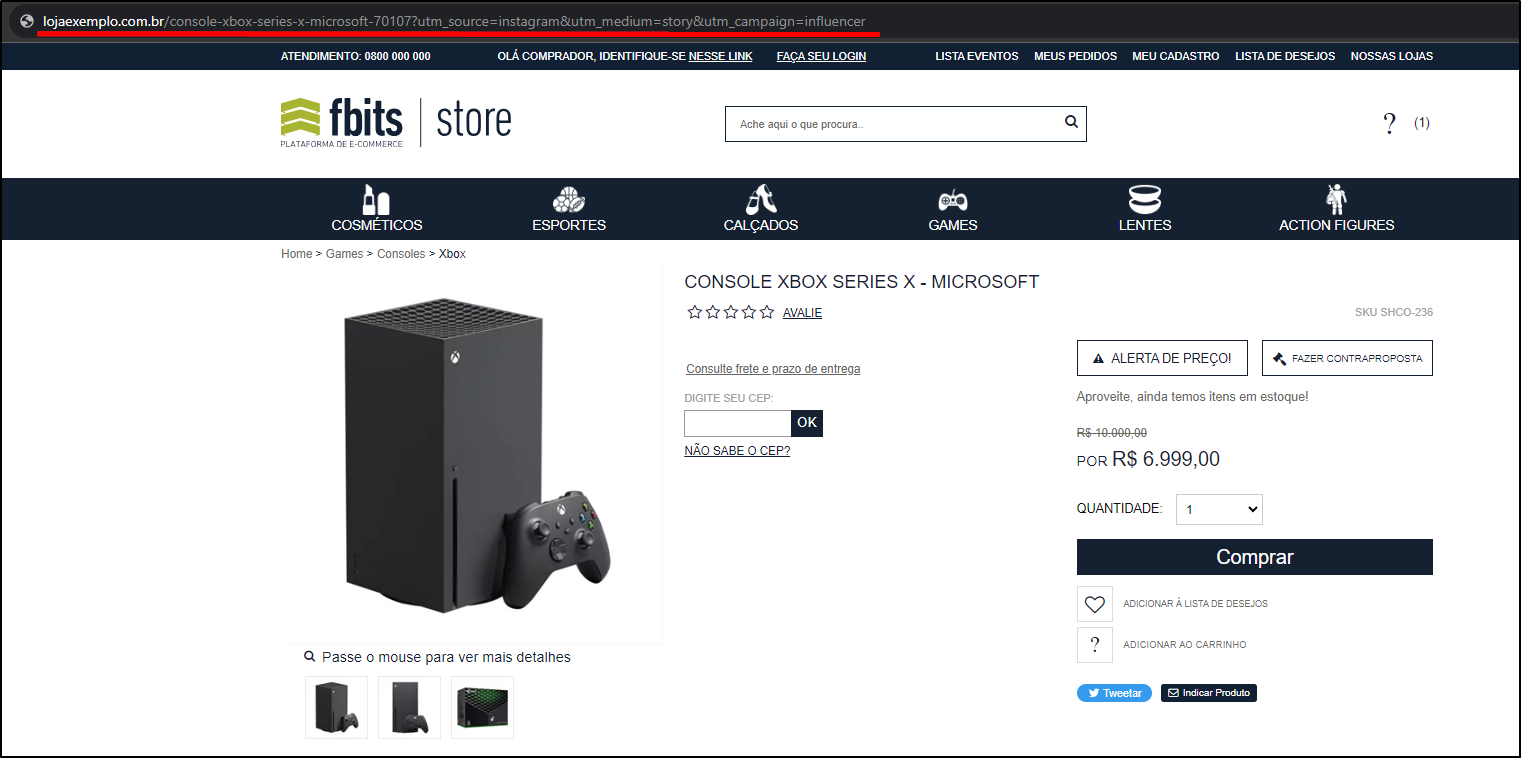Open the Quantidade dropdown

tap(1219, 509)
